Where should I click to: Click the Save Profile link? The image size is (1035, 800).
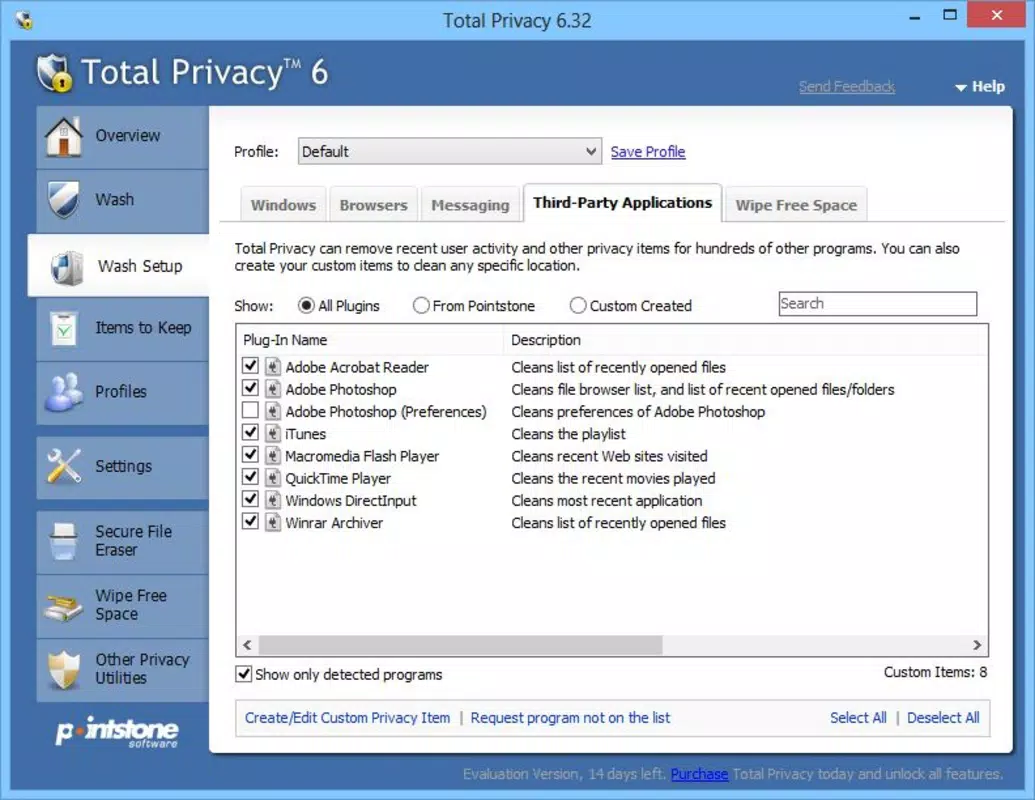pyautogui.click(x=648, y=152)
